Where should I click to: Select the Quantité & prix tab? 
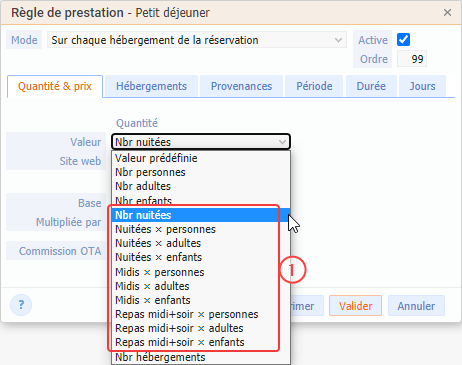pyautogui.click(x=55, y=86)
